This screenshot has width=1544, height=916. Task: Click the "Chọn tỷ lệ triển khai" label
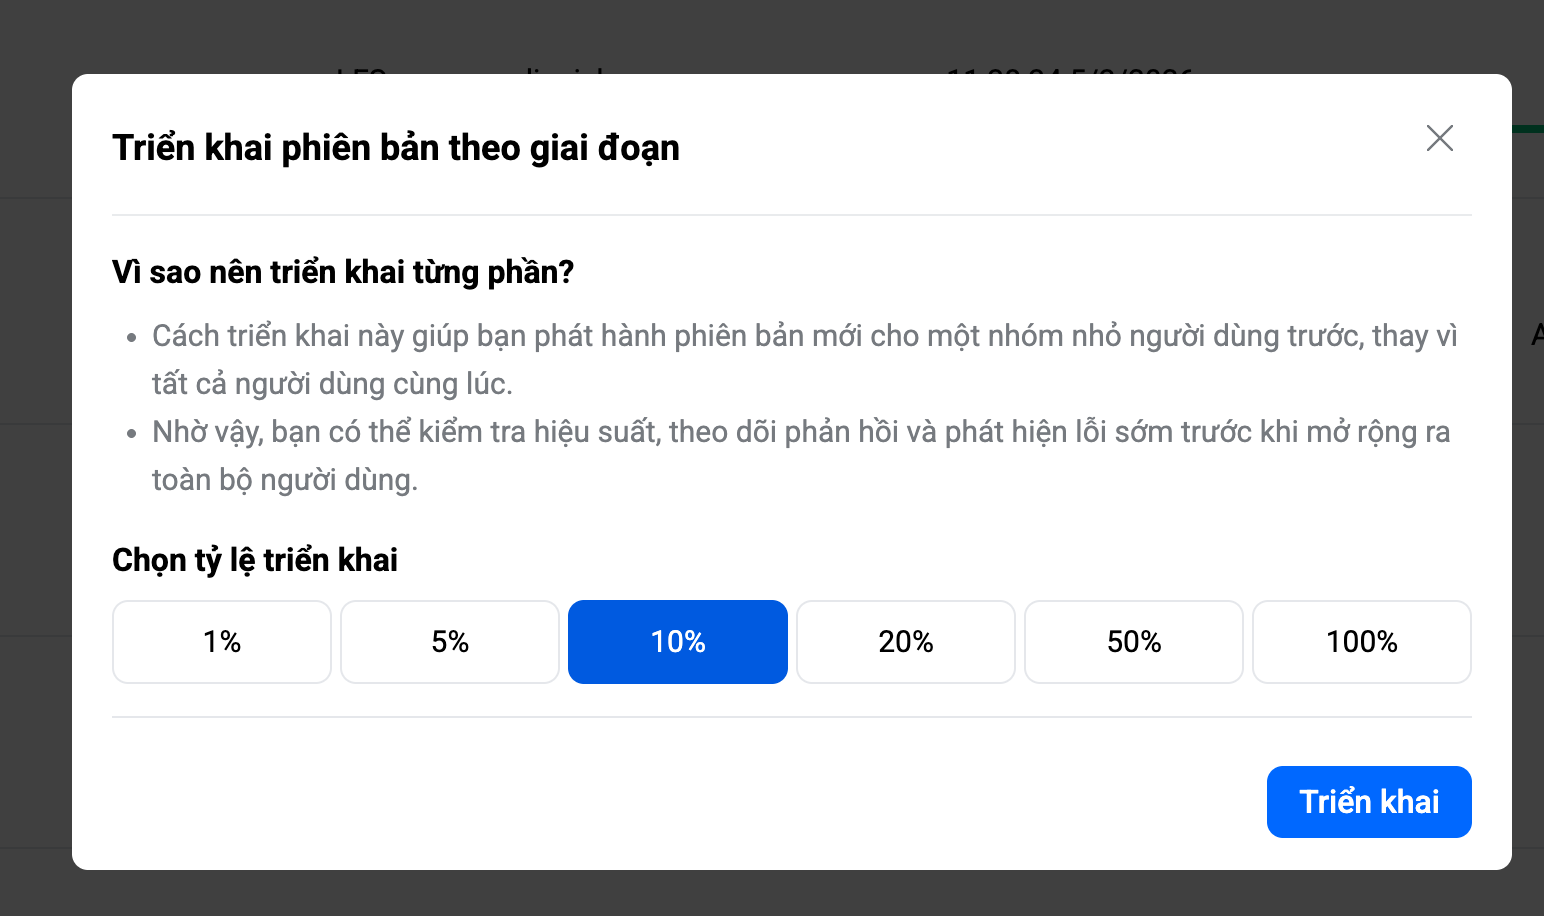coord(255,560)
